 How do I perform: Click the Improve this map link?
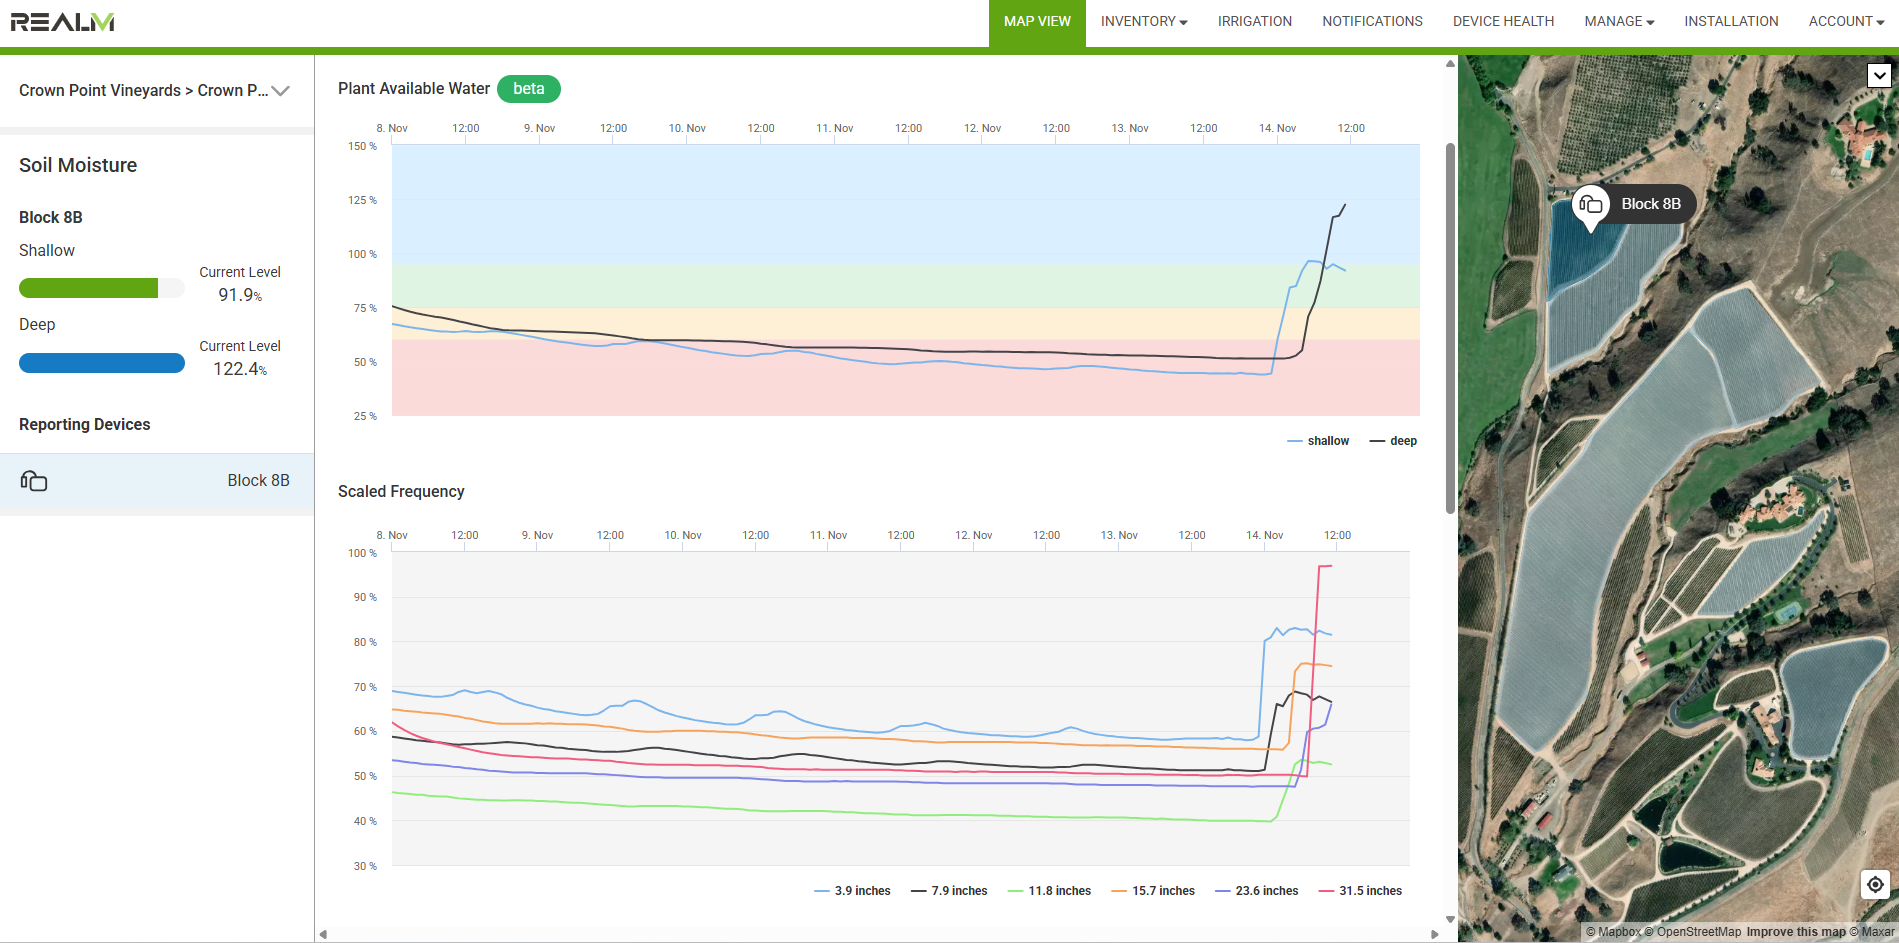[x=1795, y=932]
